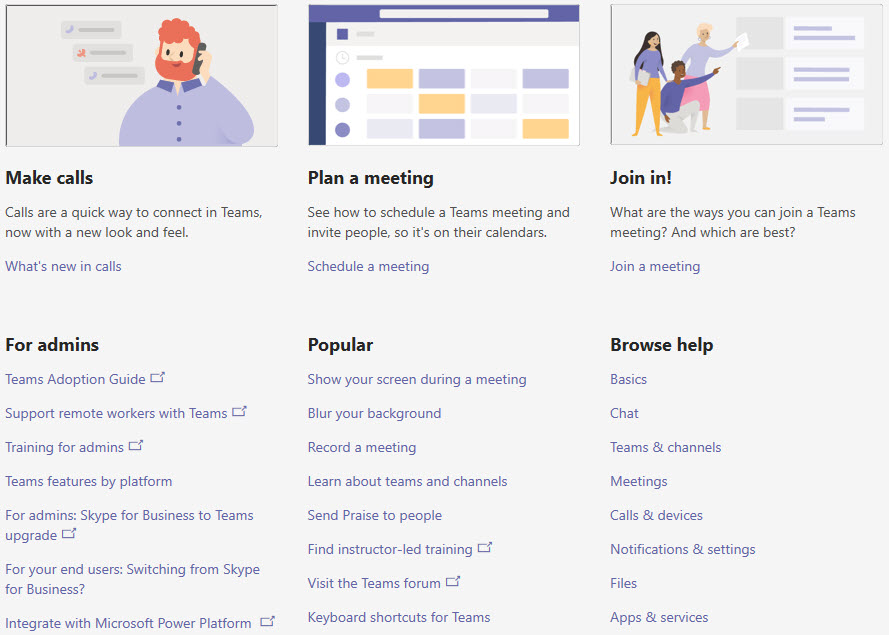Open Show your screen during a meeting

(417, 379)
